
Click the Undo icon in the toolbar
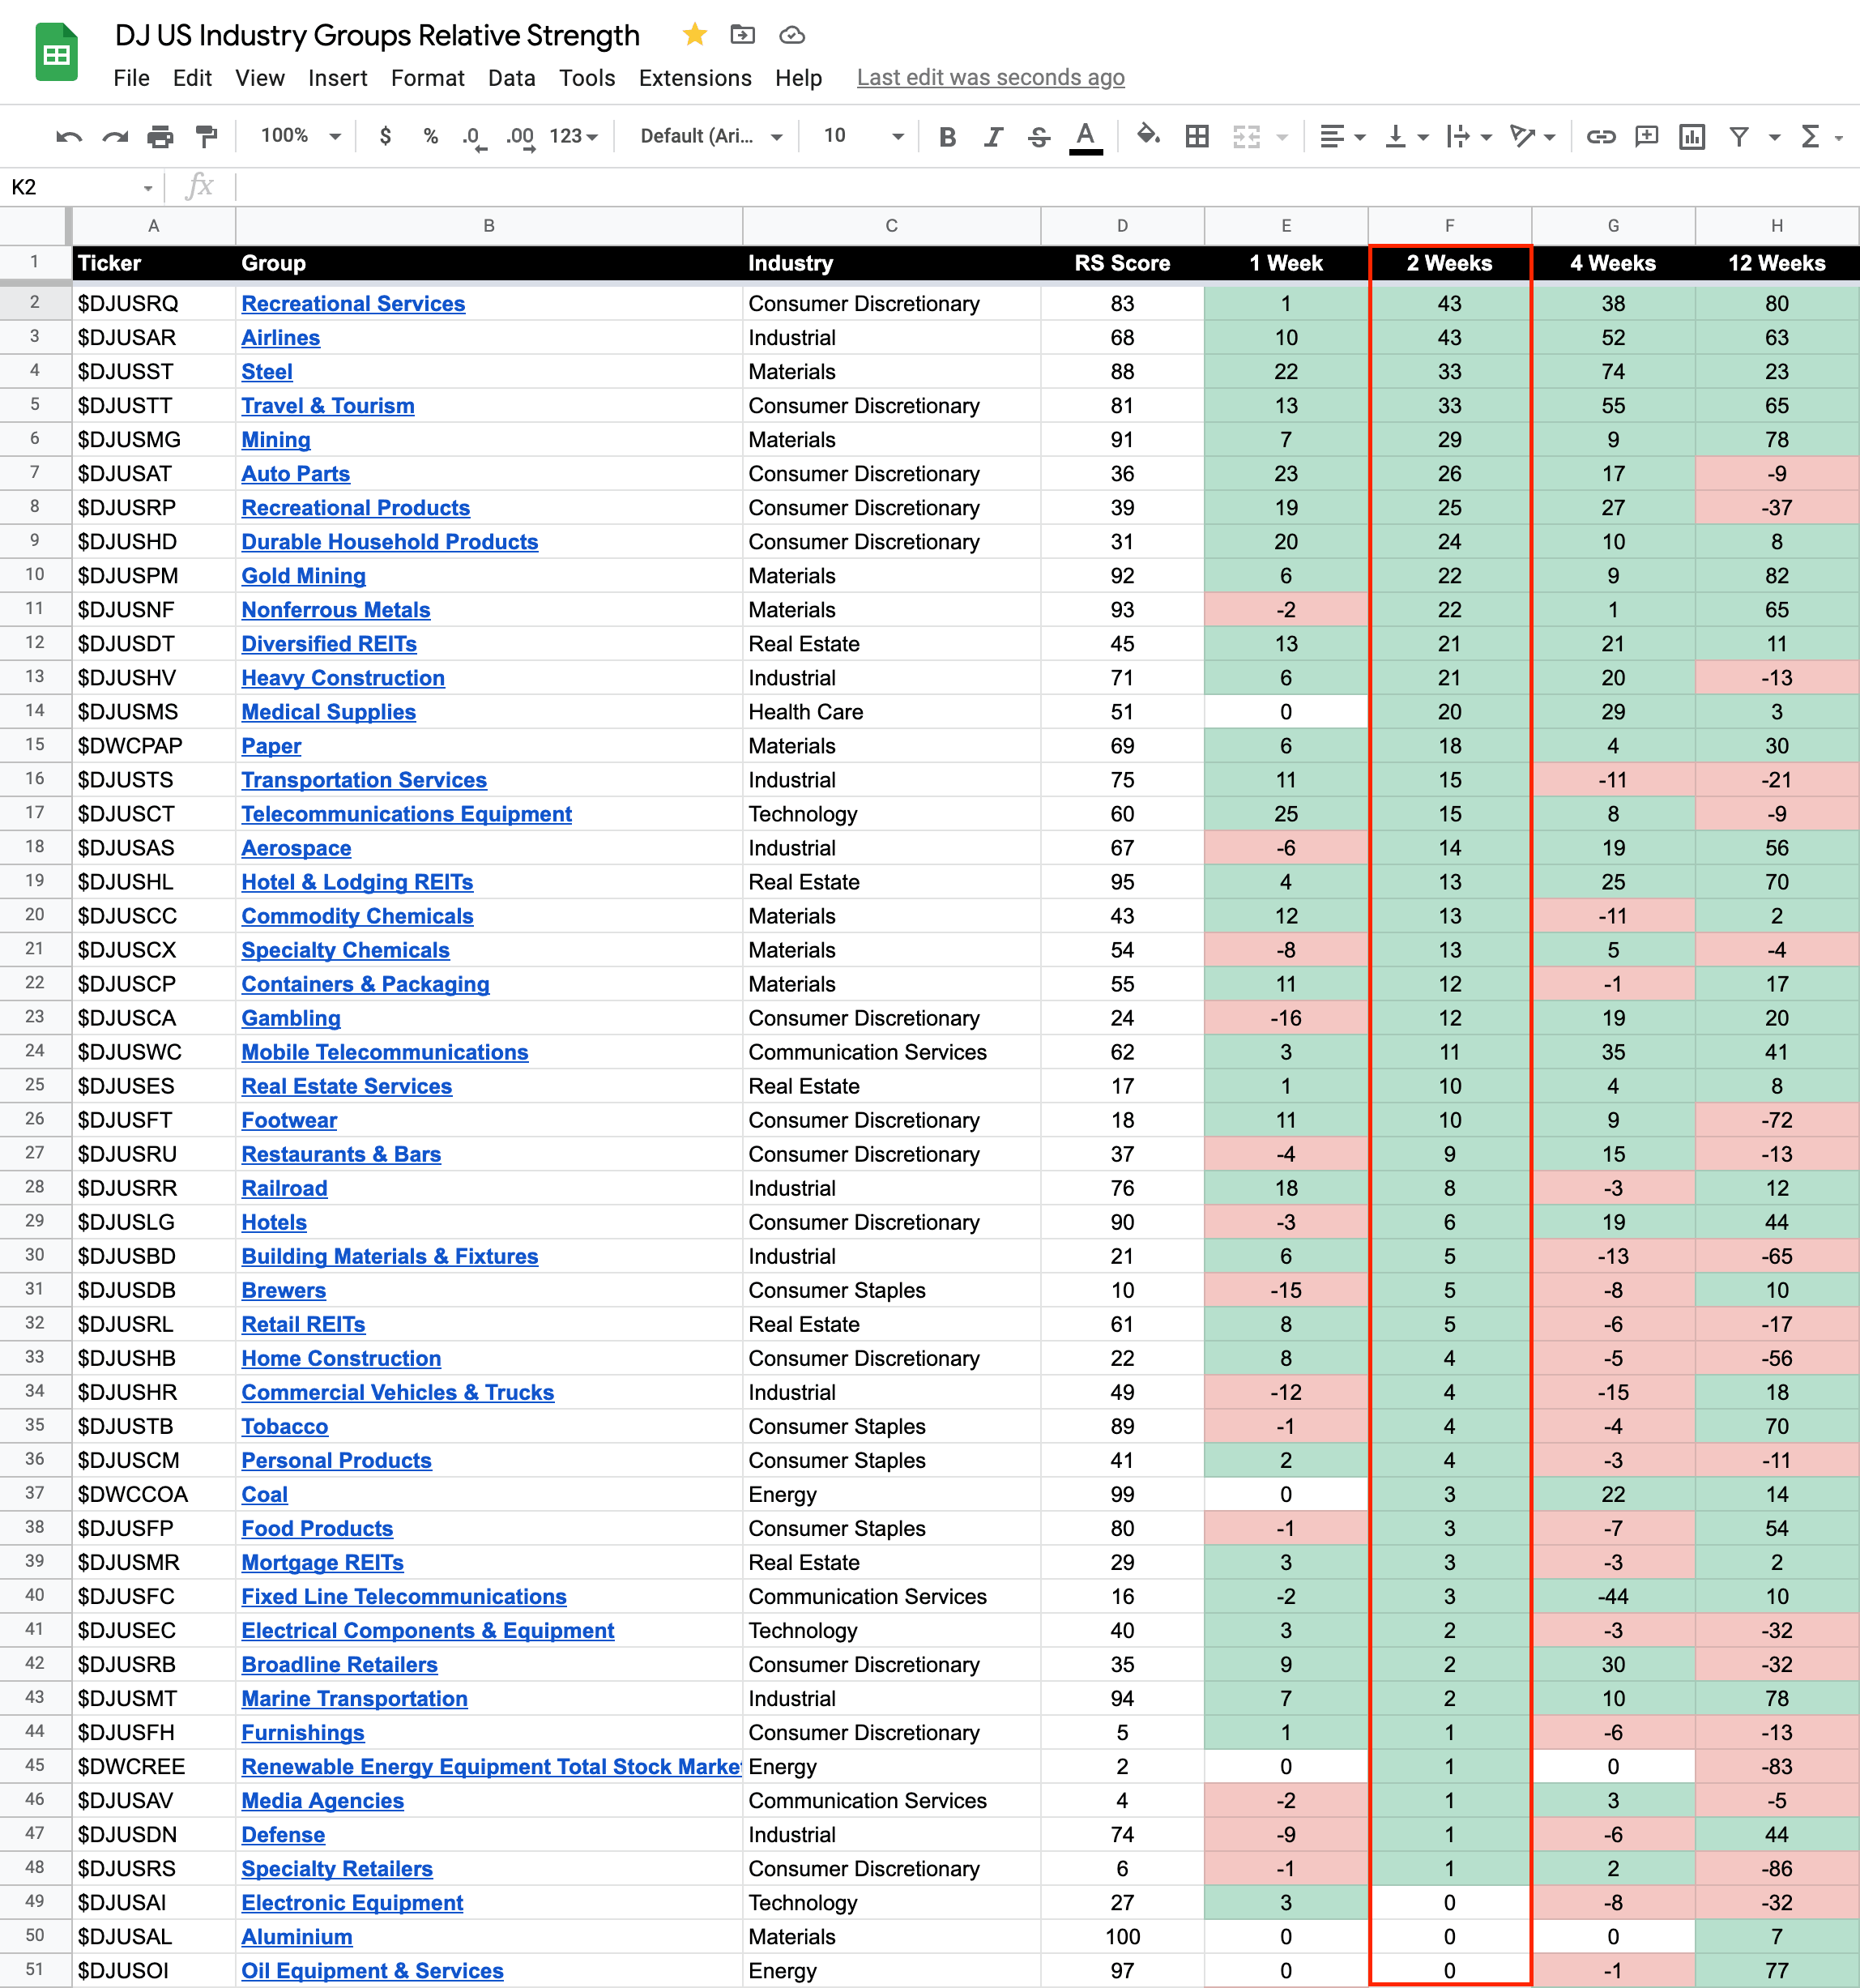68,136
